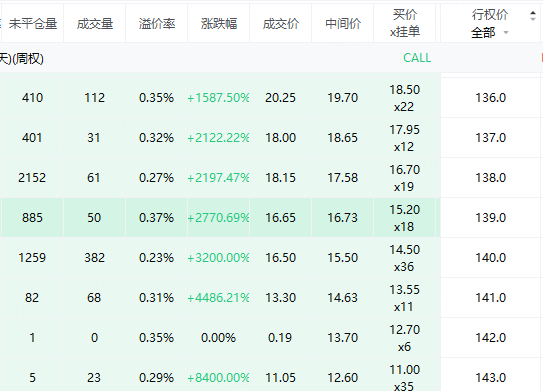
Task: Click the 成交价 column header
Action: (x=281, y=24)
